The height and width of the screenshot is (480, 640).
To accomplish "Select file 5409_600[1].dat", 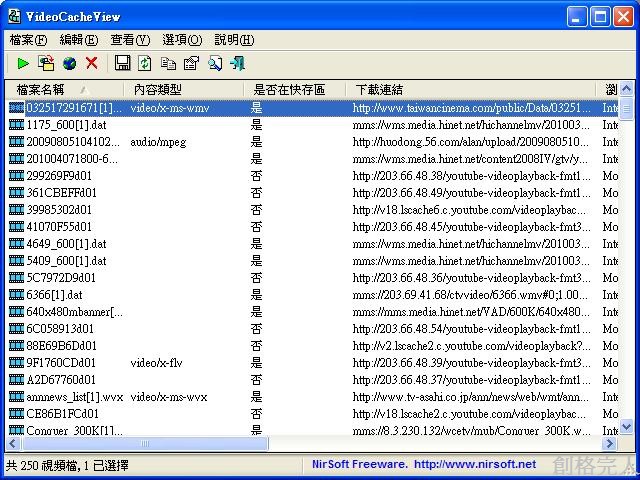I will (x=67, y=261).
